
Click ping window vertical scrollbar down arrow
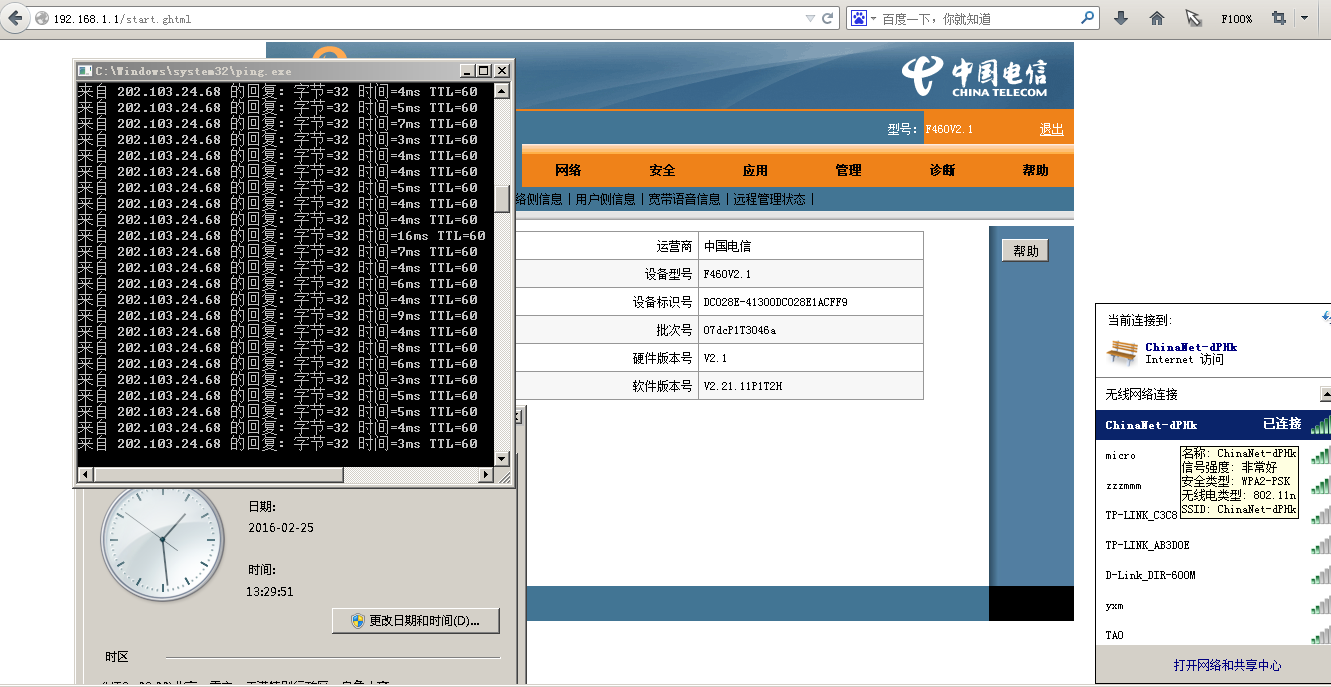pos(502,458)
